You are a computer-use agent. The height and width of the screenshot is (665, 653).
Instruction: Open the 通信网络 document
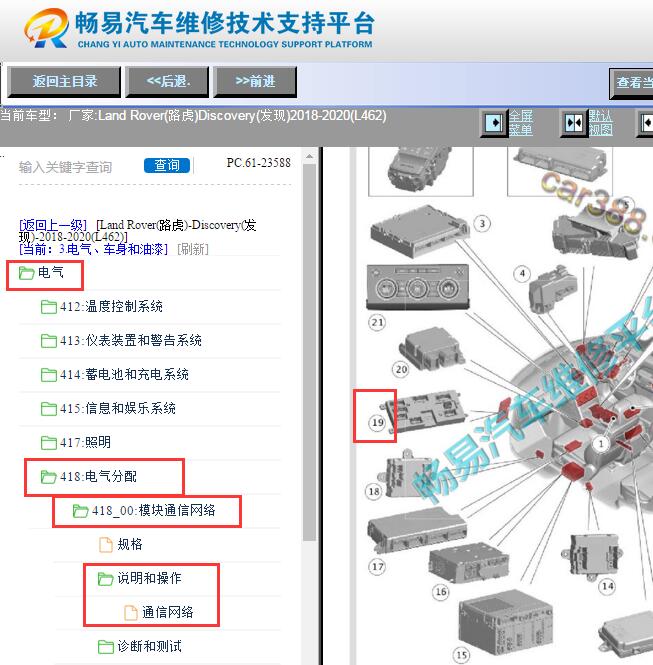[167, 612]
